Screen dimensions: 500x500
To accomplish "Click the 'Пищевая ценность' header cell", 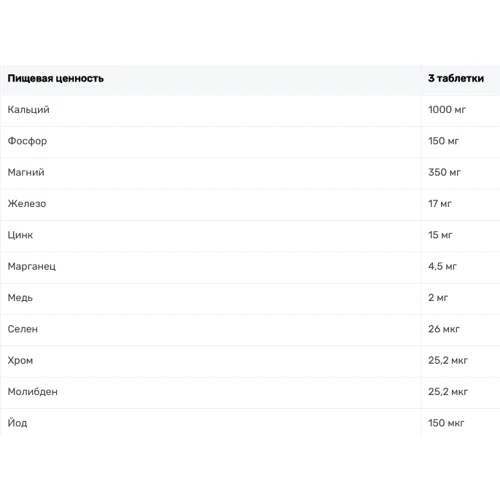I will click(56, 78).
